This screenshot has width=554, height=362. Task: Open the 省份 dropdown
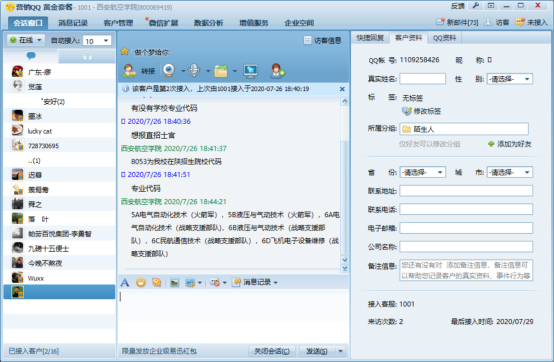(423, 172)
